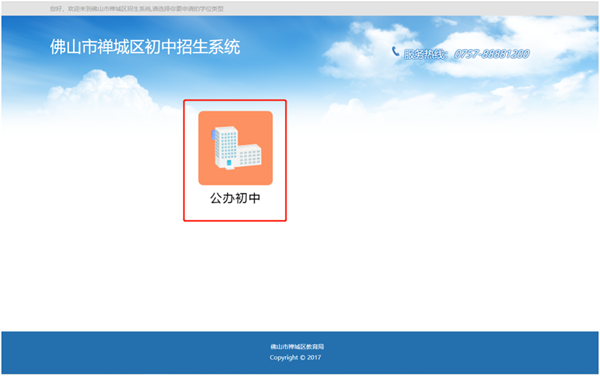Click the school building icon
This screenshot has height=376, width=600.
(x=237, y=148)
